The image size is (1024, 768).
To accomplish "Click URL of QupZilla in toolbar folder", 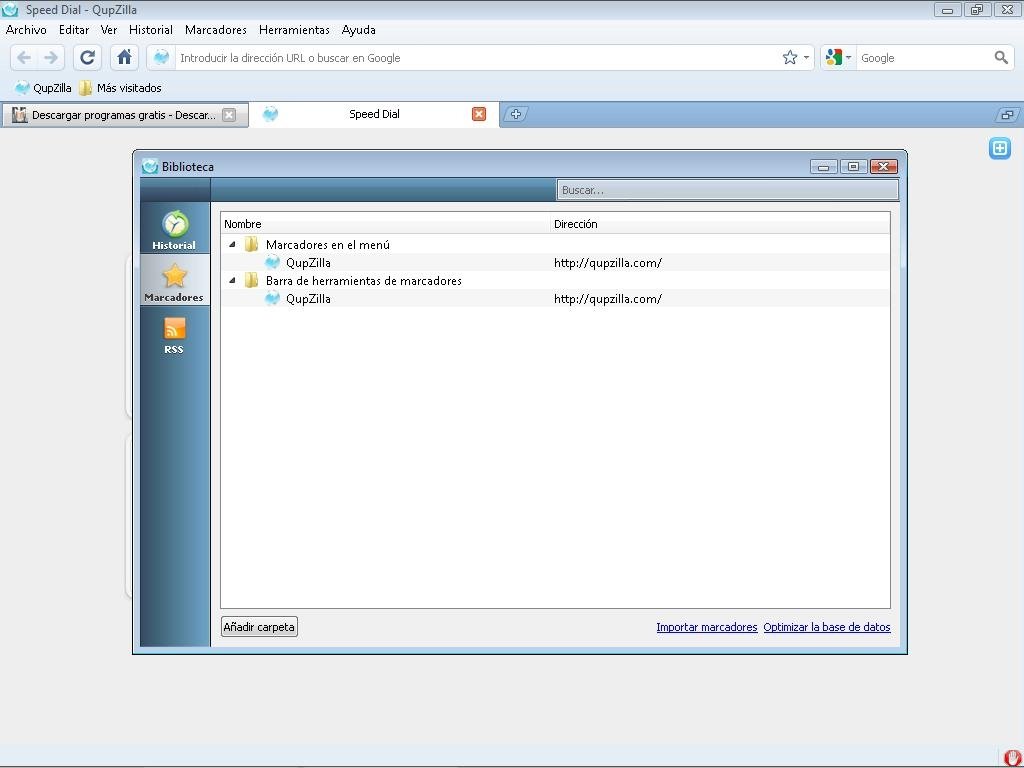I will click(x=608, y=298).
